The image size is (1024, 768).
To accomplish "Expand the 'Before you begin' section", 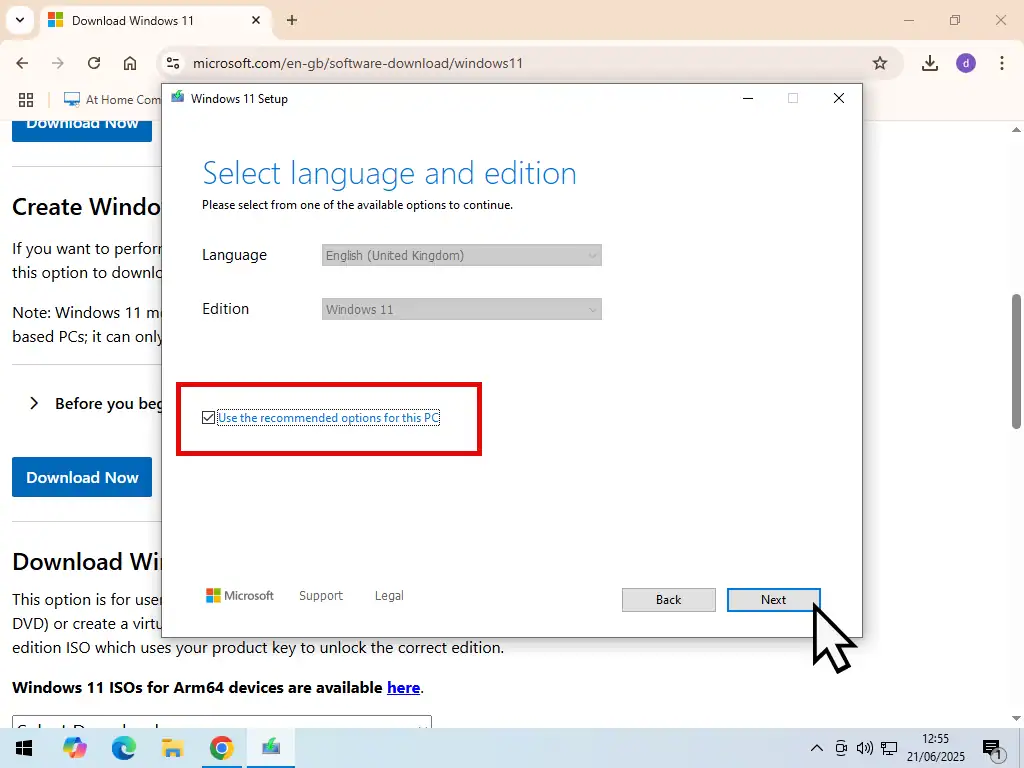I will [x=34, y=404].
